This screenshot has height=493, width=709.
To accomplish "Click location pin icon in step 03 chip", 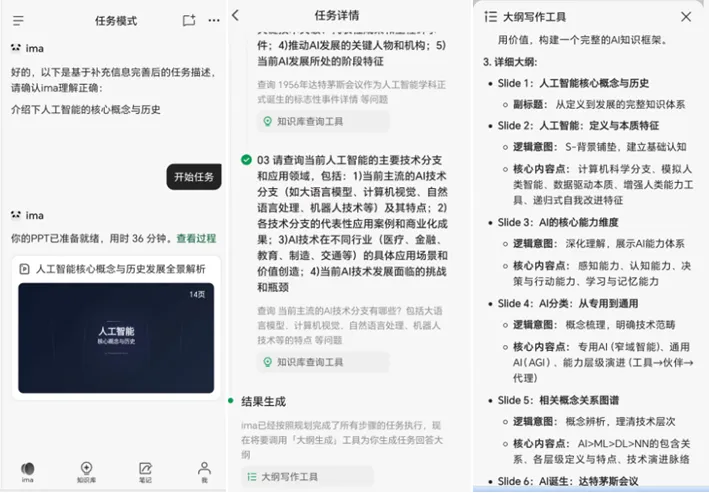I will [267, 362].
